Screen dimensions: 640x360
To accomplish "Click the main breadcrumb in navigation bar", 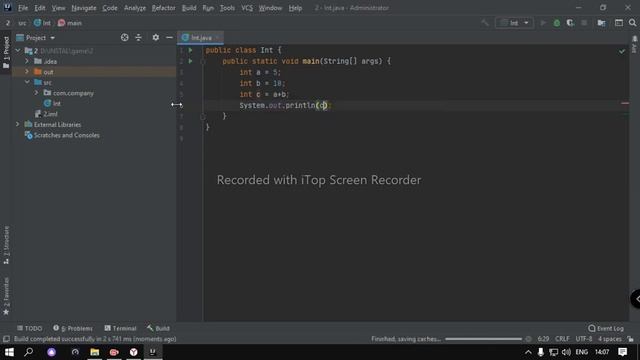I will pyautogui.click(x=70, y=23).
